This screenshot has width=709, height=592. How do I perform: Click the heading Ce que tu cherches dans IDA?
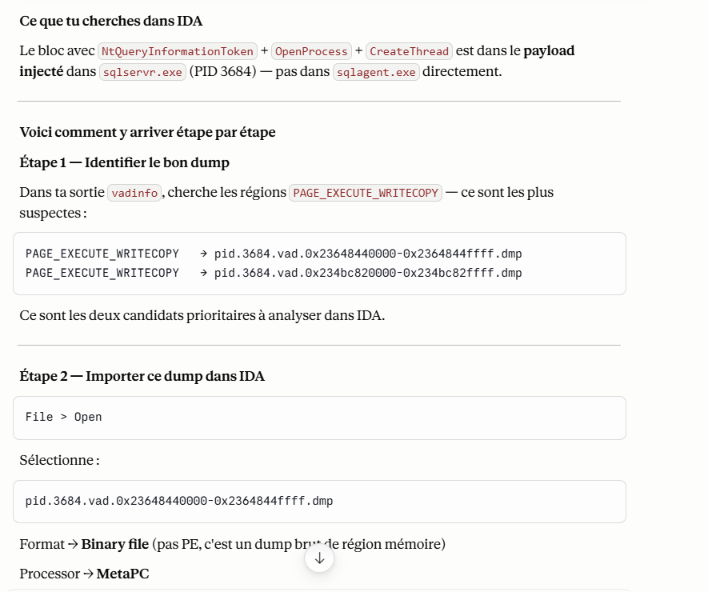(111, 21)
